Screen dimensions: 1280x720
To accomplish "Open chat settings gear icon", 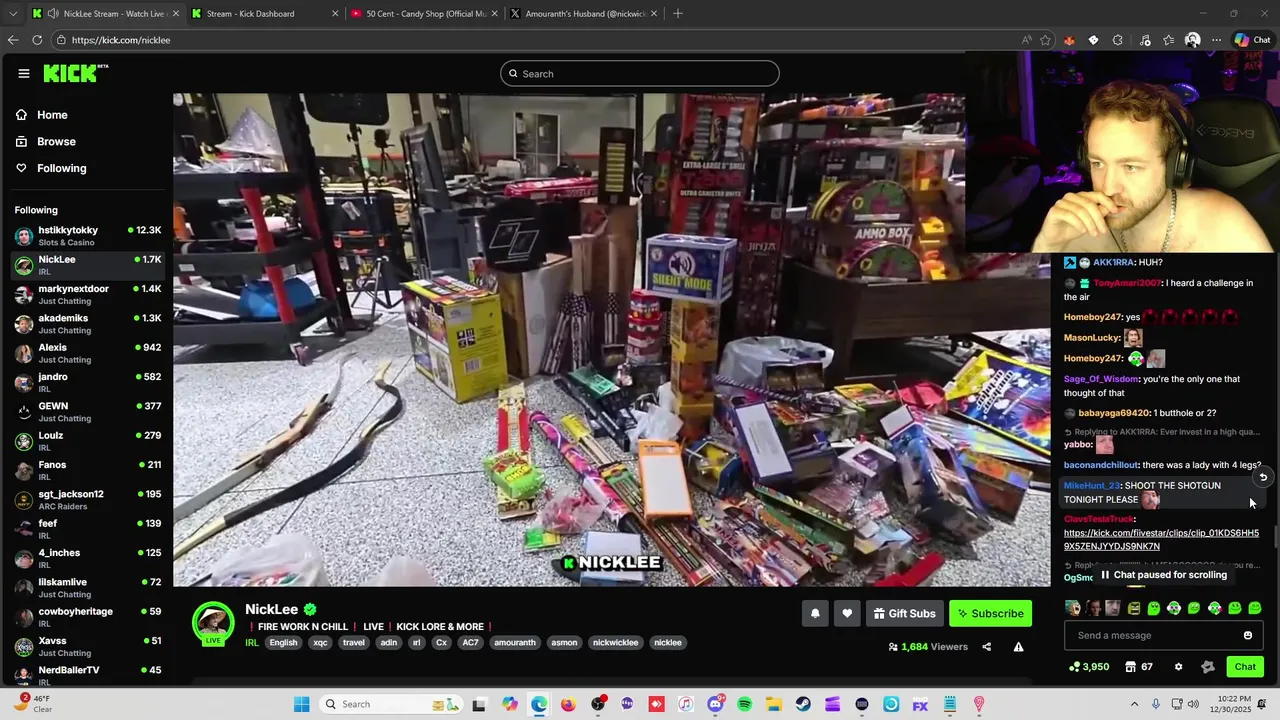I will [1178, 667].
